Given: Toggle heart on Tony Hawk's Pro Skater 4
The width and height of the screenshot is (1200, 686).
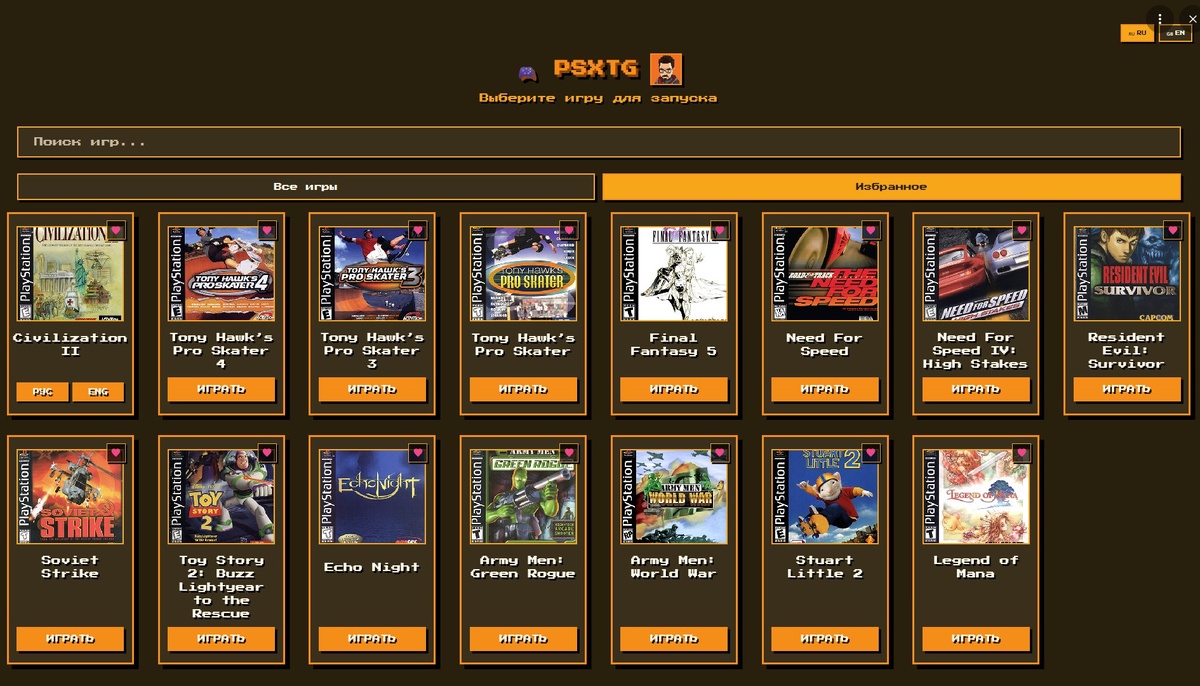Looking at the screenshot, I should [x=266, y=230].
